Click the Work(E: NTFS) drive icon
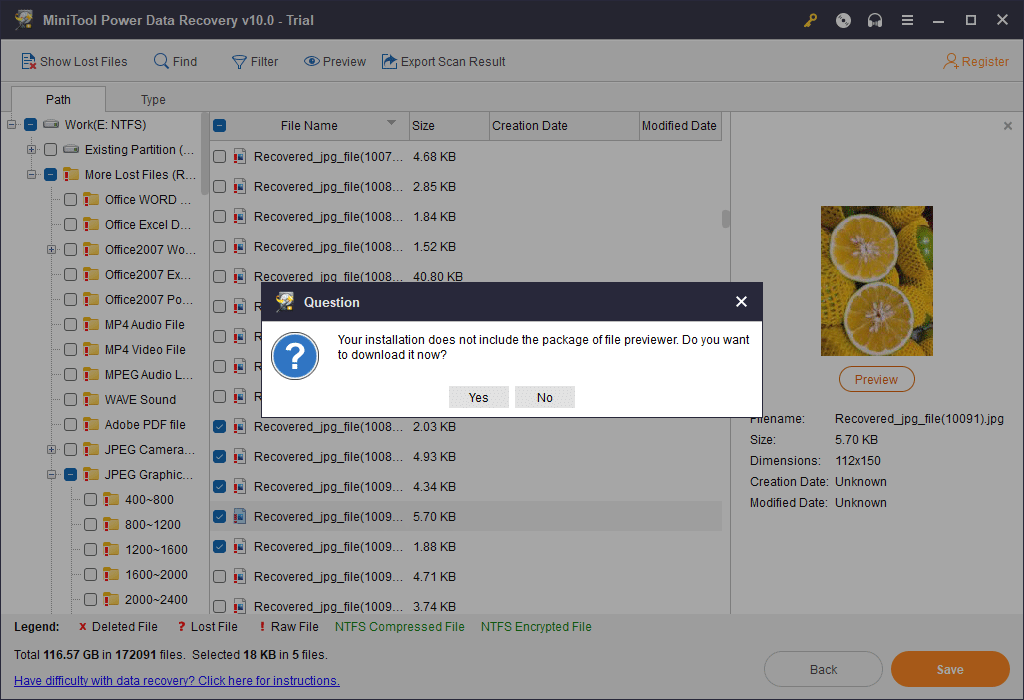Viewport: 1024px width, 700px height. 51,124
